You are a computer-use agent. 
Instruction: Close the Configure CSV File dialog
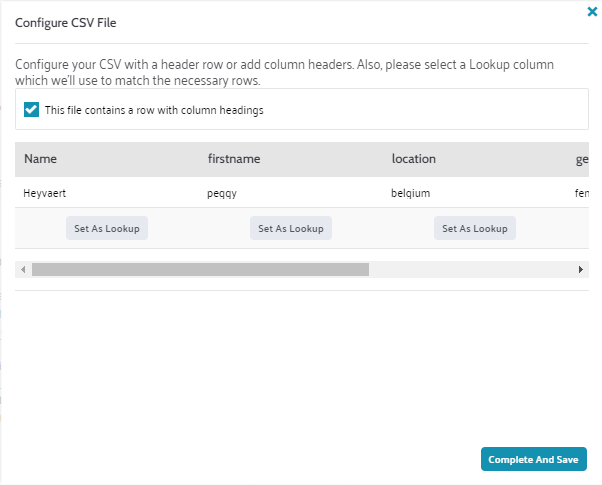591,13
